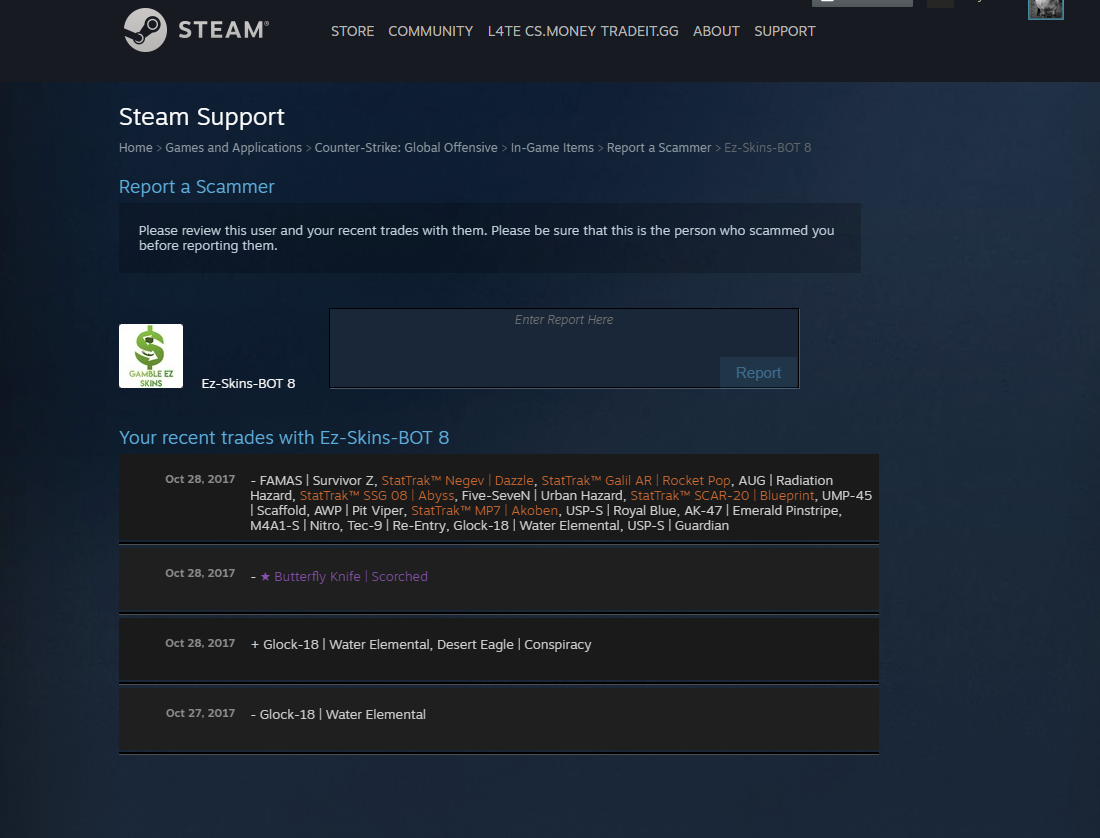Open the STORE menu
1100x838 pixels.
[352, 31]
